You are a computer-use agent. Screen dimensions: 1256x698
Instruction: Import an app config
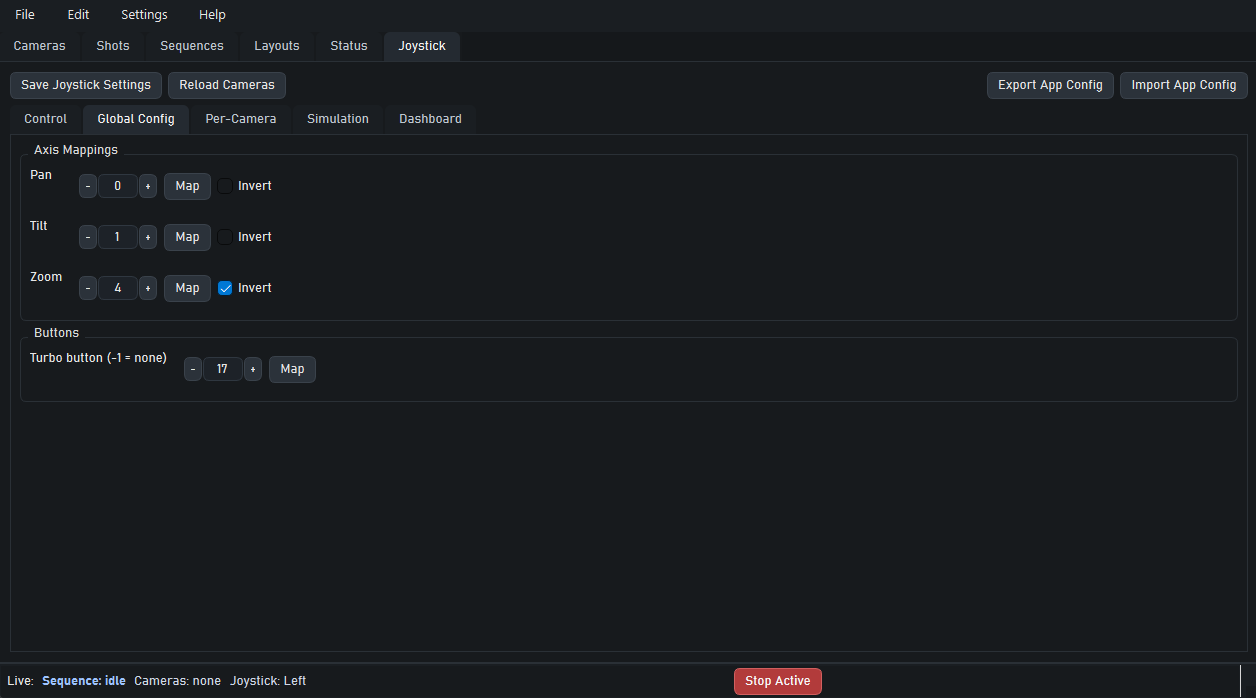(1183, 85)
